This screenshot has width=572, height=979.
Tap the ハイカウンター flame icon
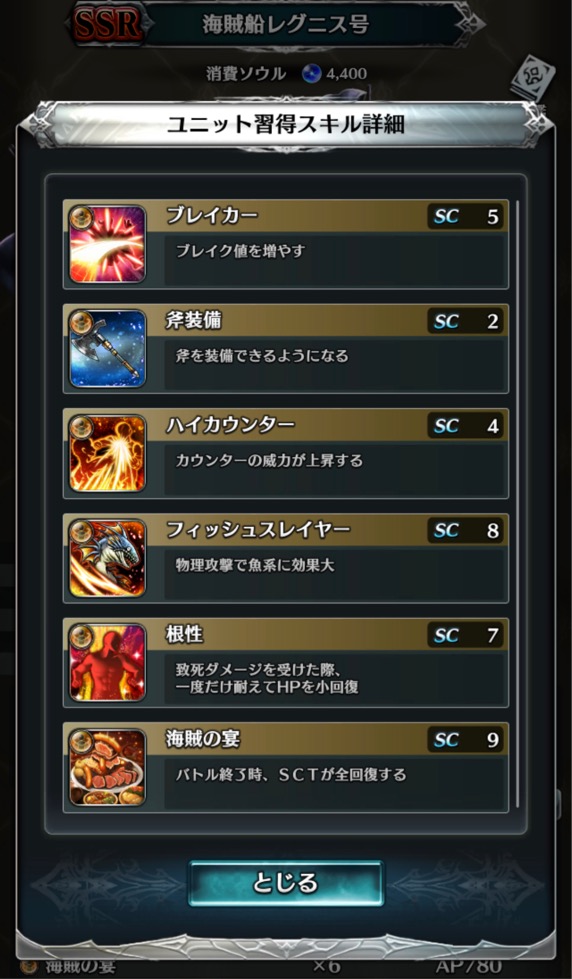[107, 453]
